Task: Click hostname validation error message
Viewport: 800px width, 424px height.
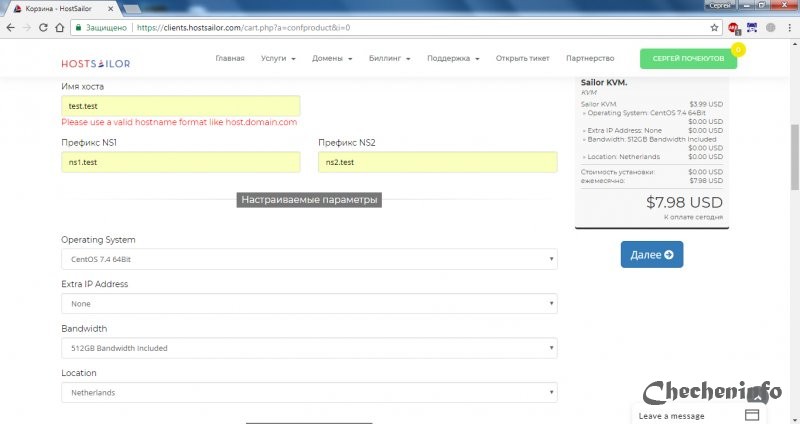Action: coord(179,122)
